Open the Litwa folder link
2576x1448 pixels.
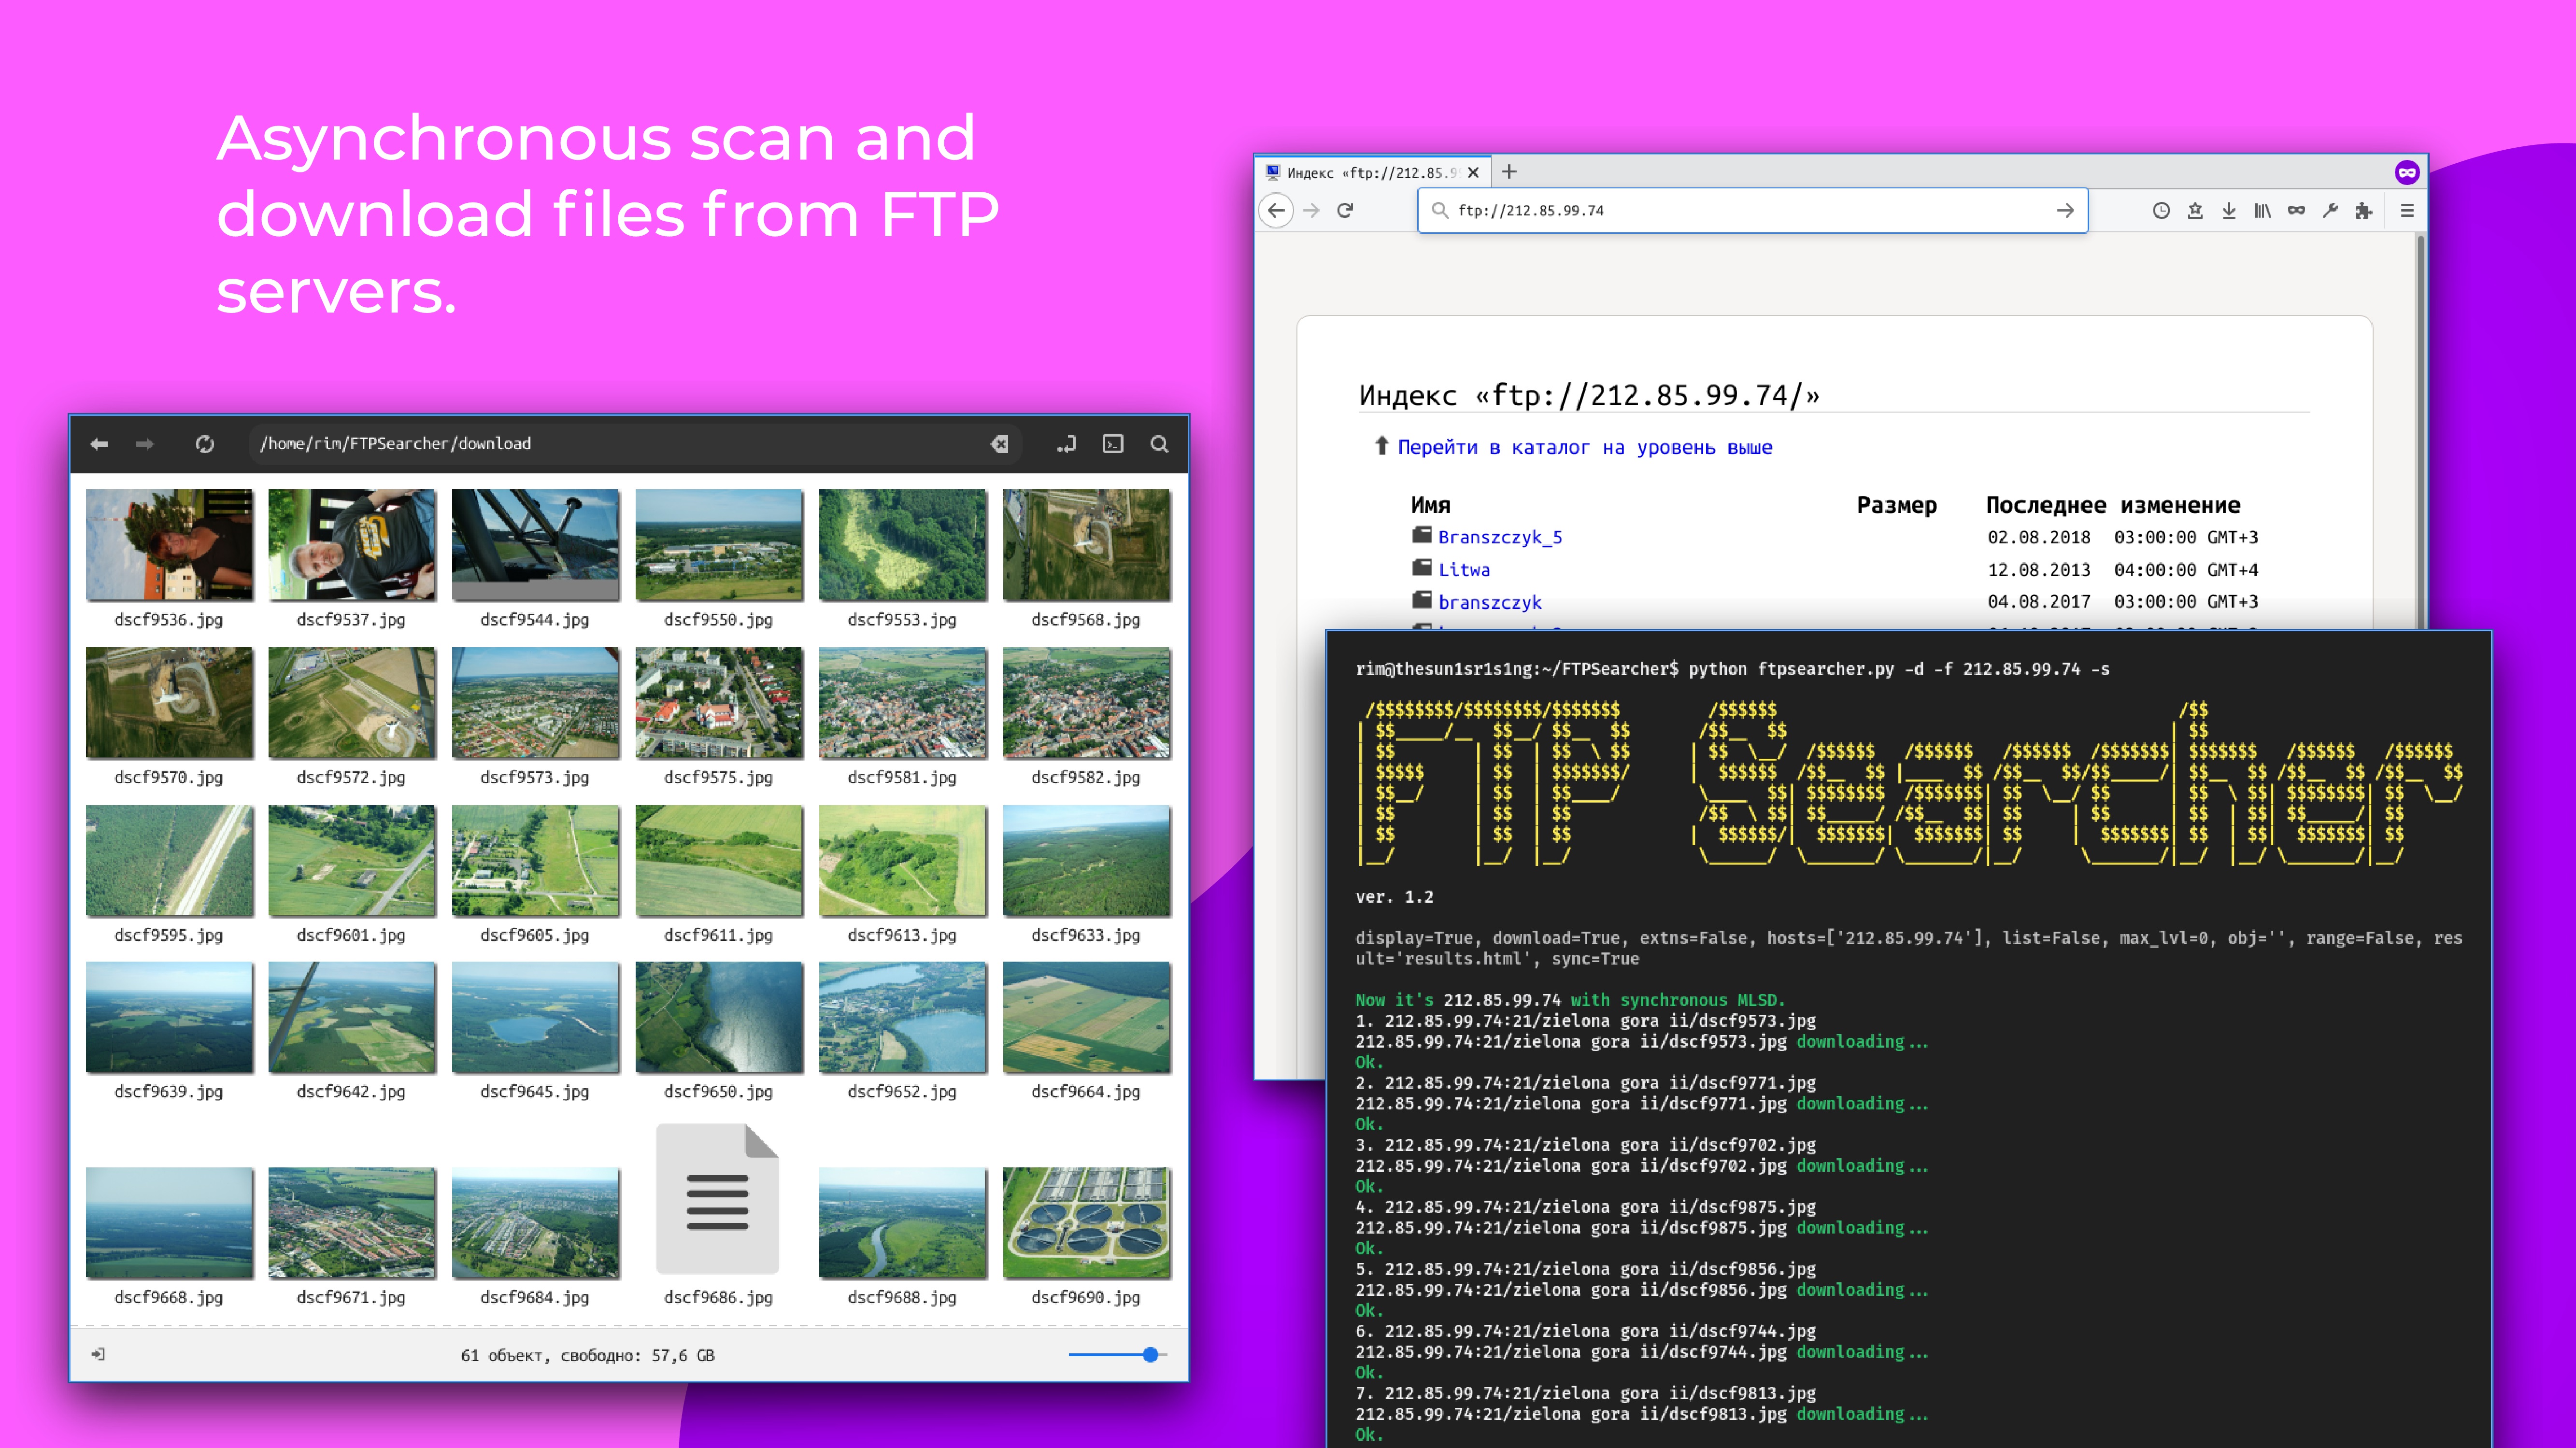(x=1463, y=570)
